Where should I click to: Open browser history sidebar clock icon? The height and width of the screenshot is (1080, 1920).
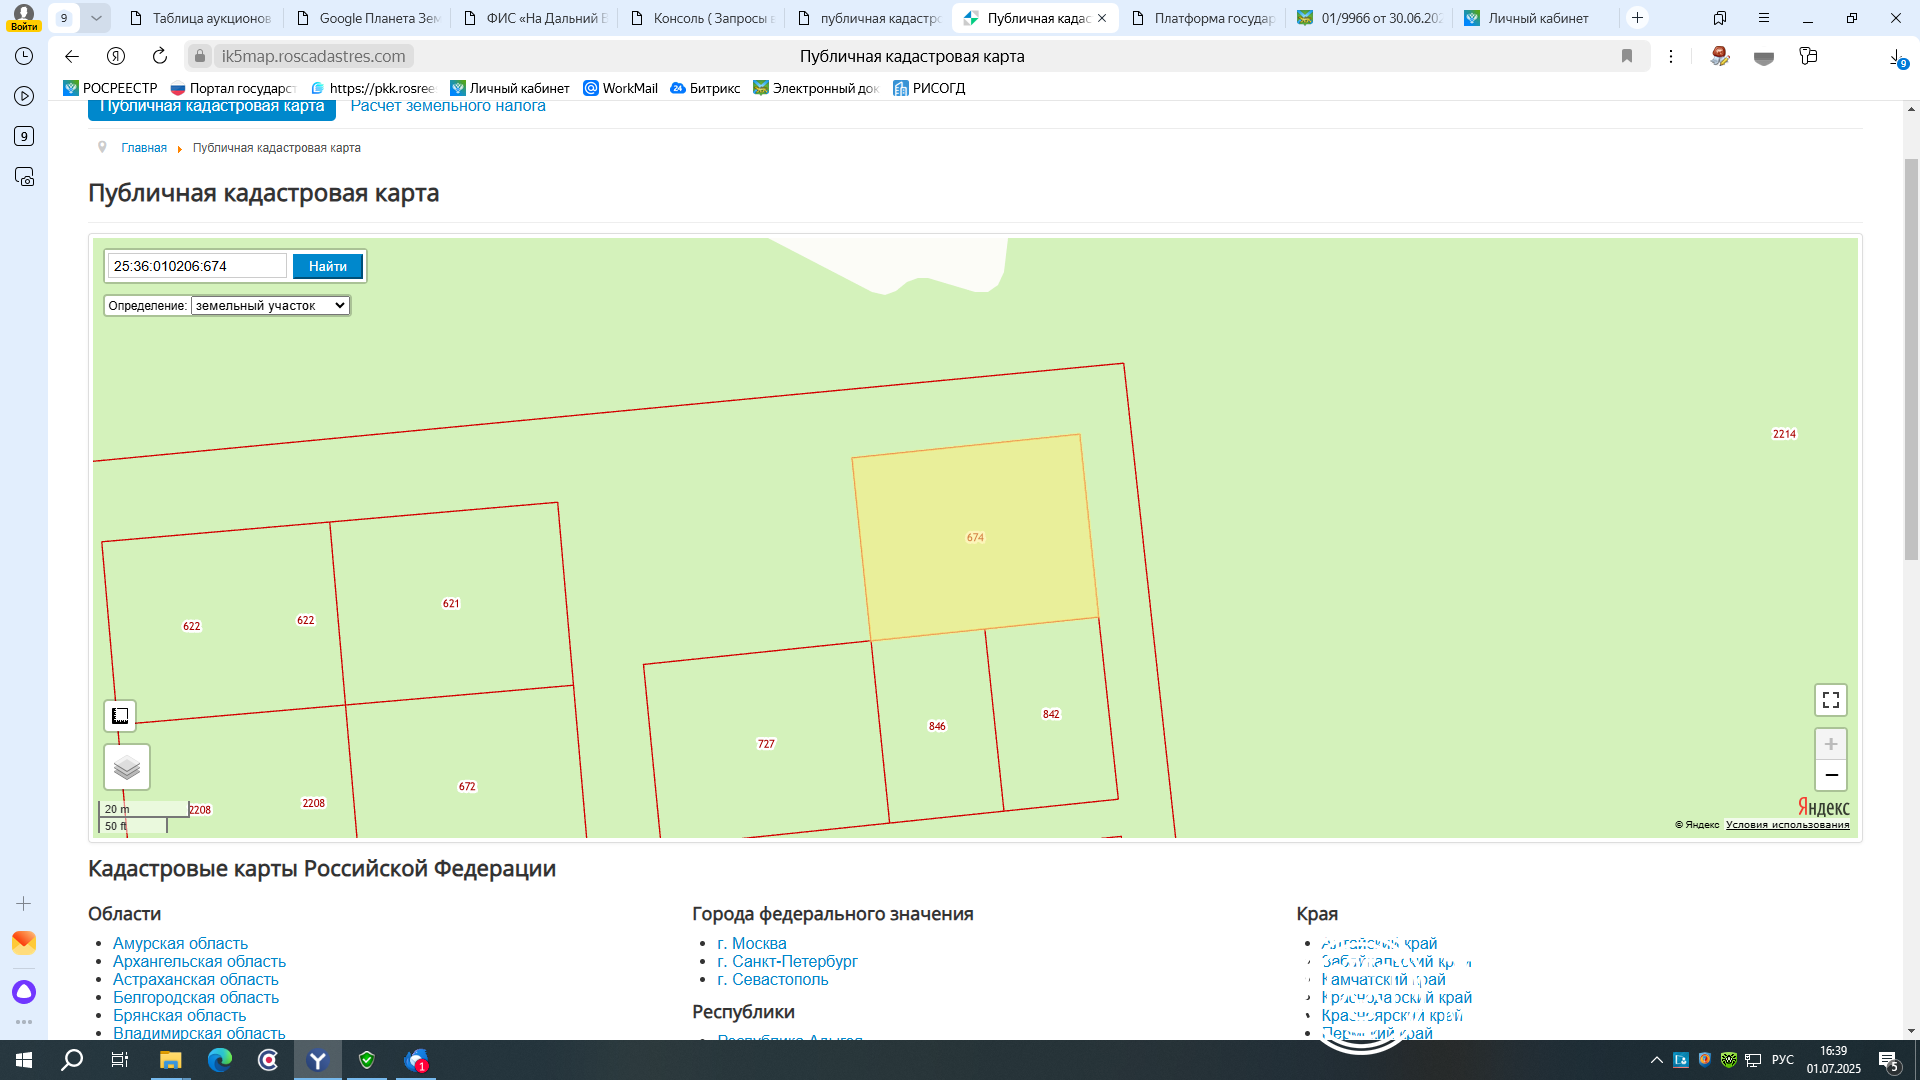coord(24,56)
